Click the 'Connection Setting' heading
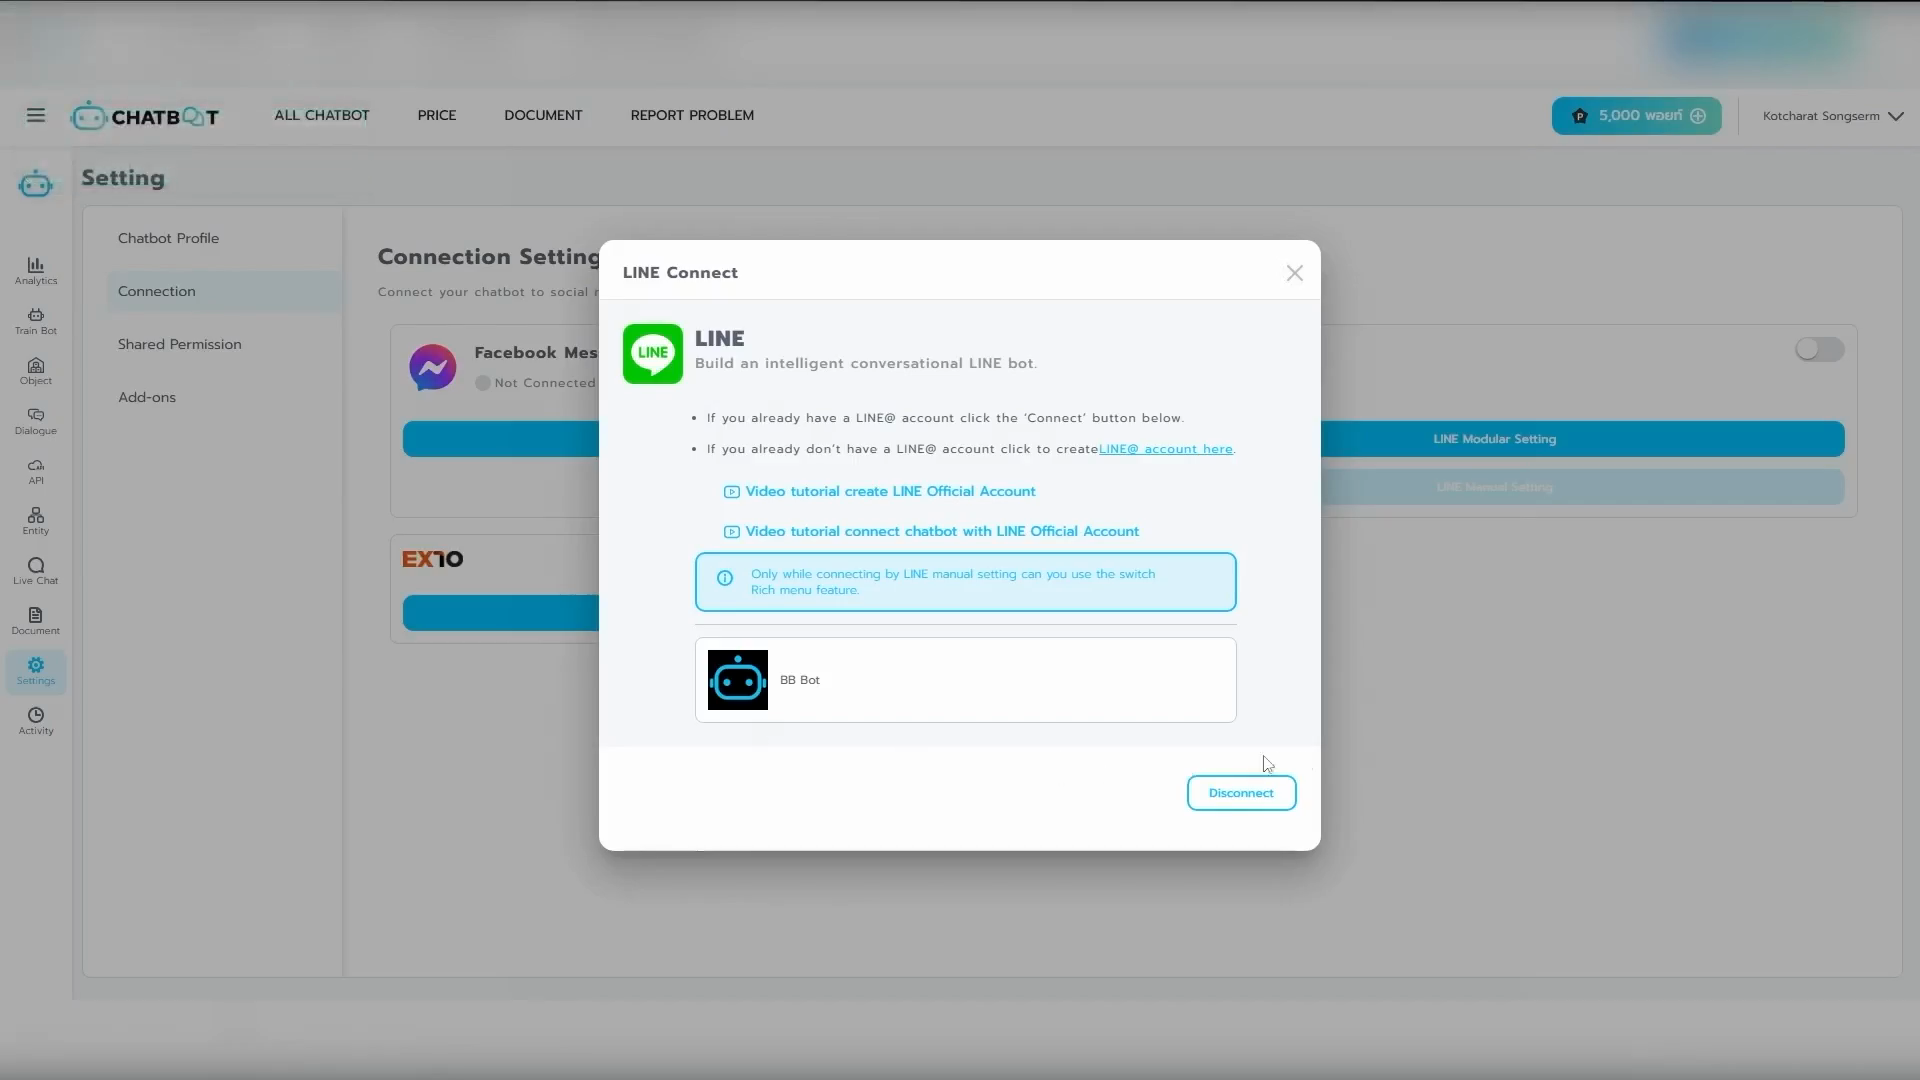The image size is (1920, 1080). pyautogui.click(x=489, y=257)
